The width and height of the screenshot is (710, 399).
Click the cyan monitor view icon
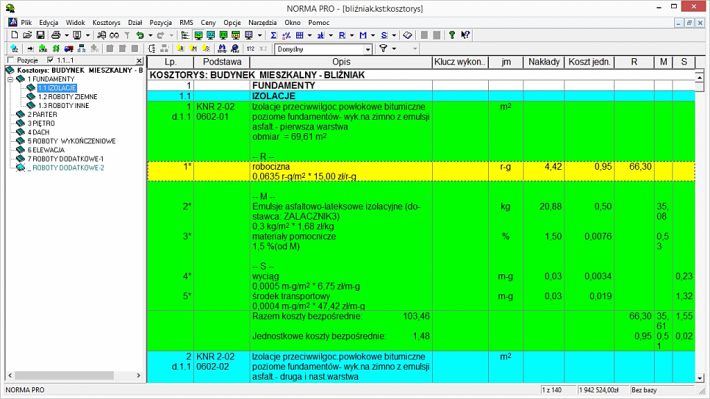pyautogui.click(x=211, y=35)
